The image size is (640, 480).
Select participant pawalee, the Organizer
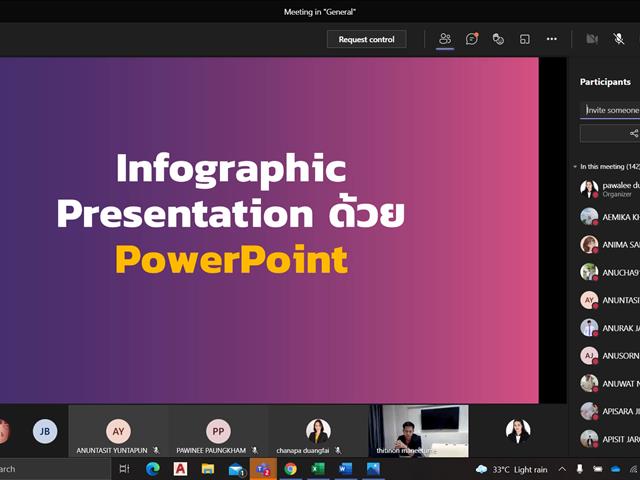pos(610,189)
